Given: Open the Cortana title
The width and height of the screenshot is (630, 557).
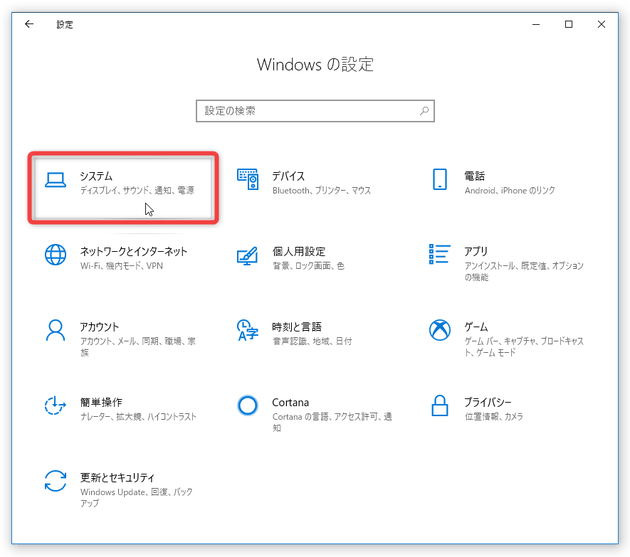Looking at the screenshot, I should (290, 402).
